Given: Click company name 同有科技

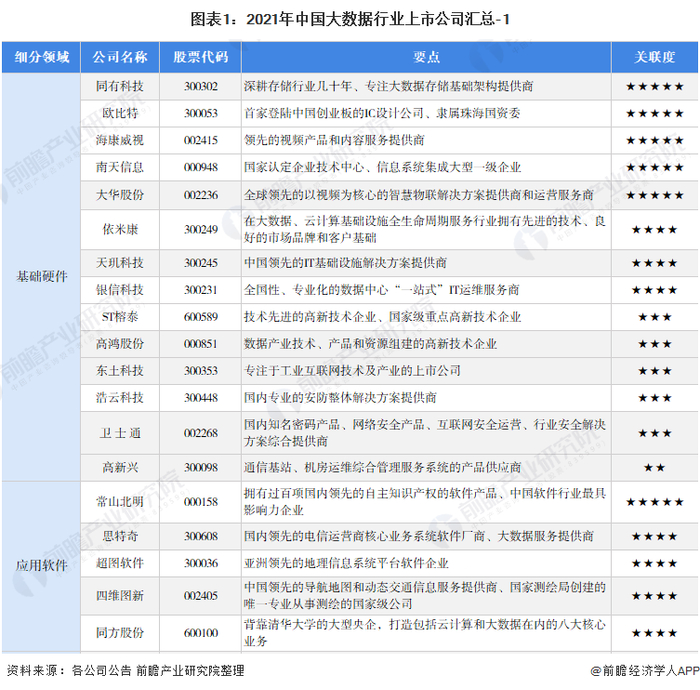Looking at the screenshot, I should [x=120, y=87].
